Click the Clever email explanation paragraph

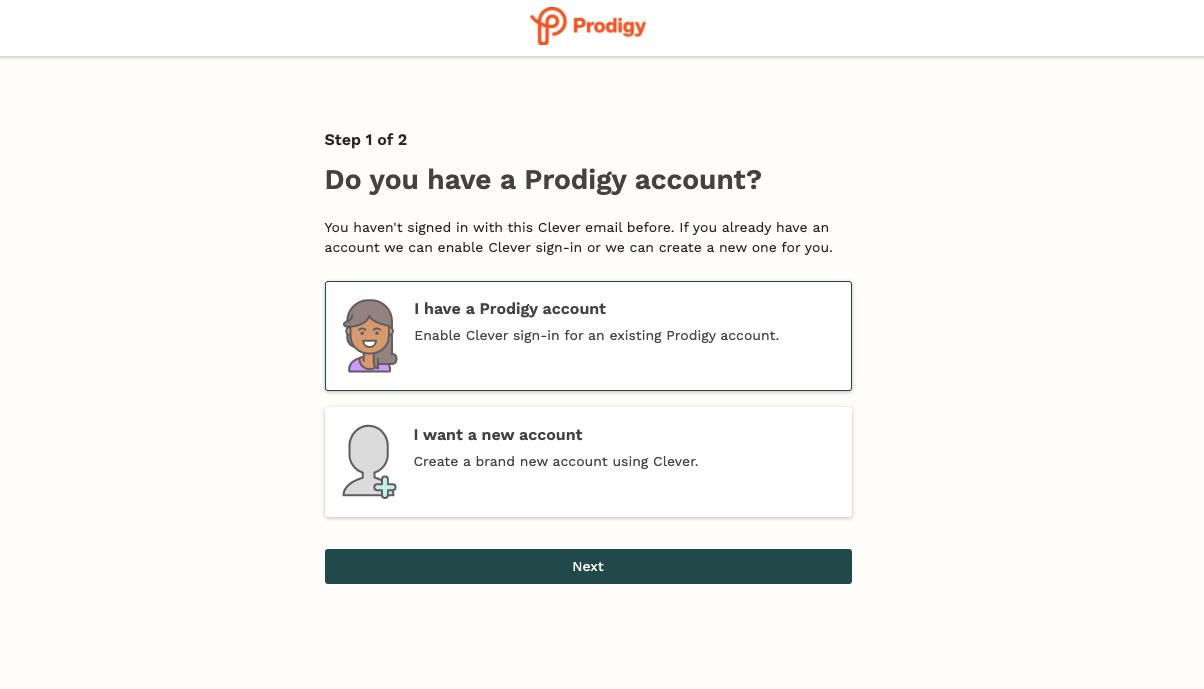tap(578, 237)
